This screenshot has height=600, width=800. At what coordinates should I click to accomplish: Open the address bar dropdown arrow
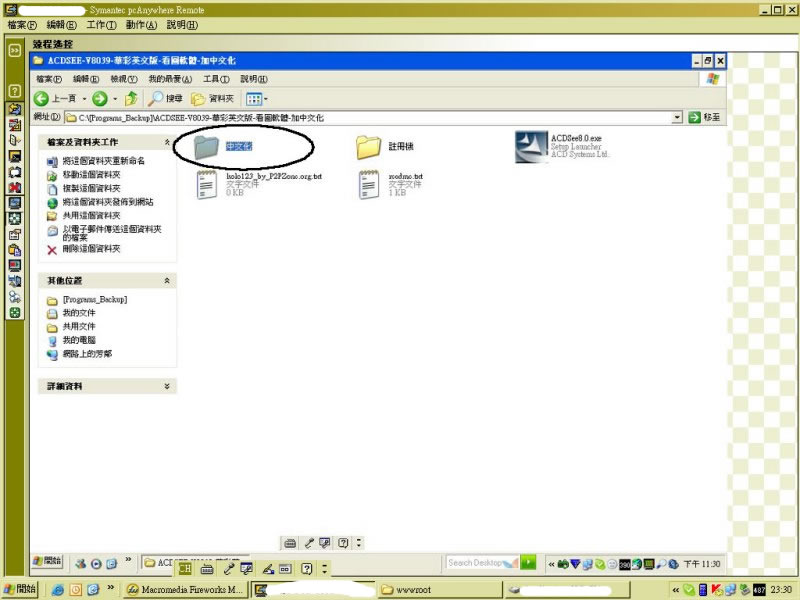[677, 118]
